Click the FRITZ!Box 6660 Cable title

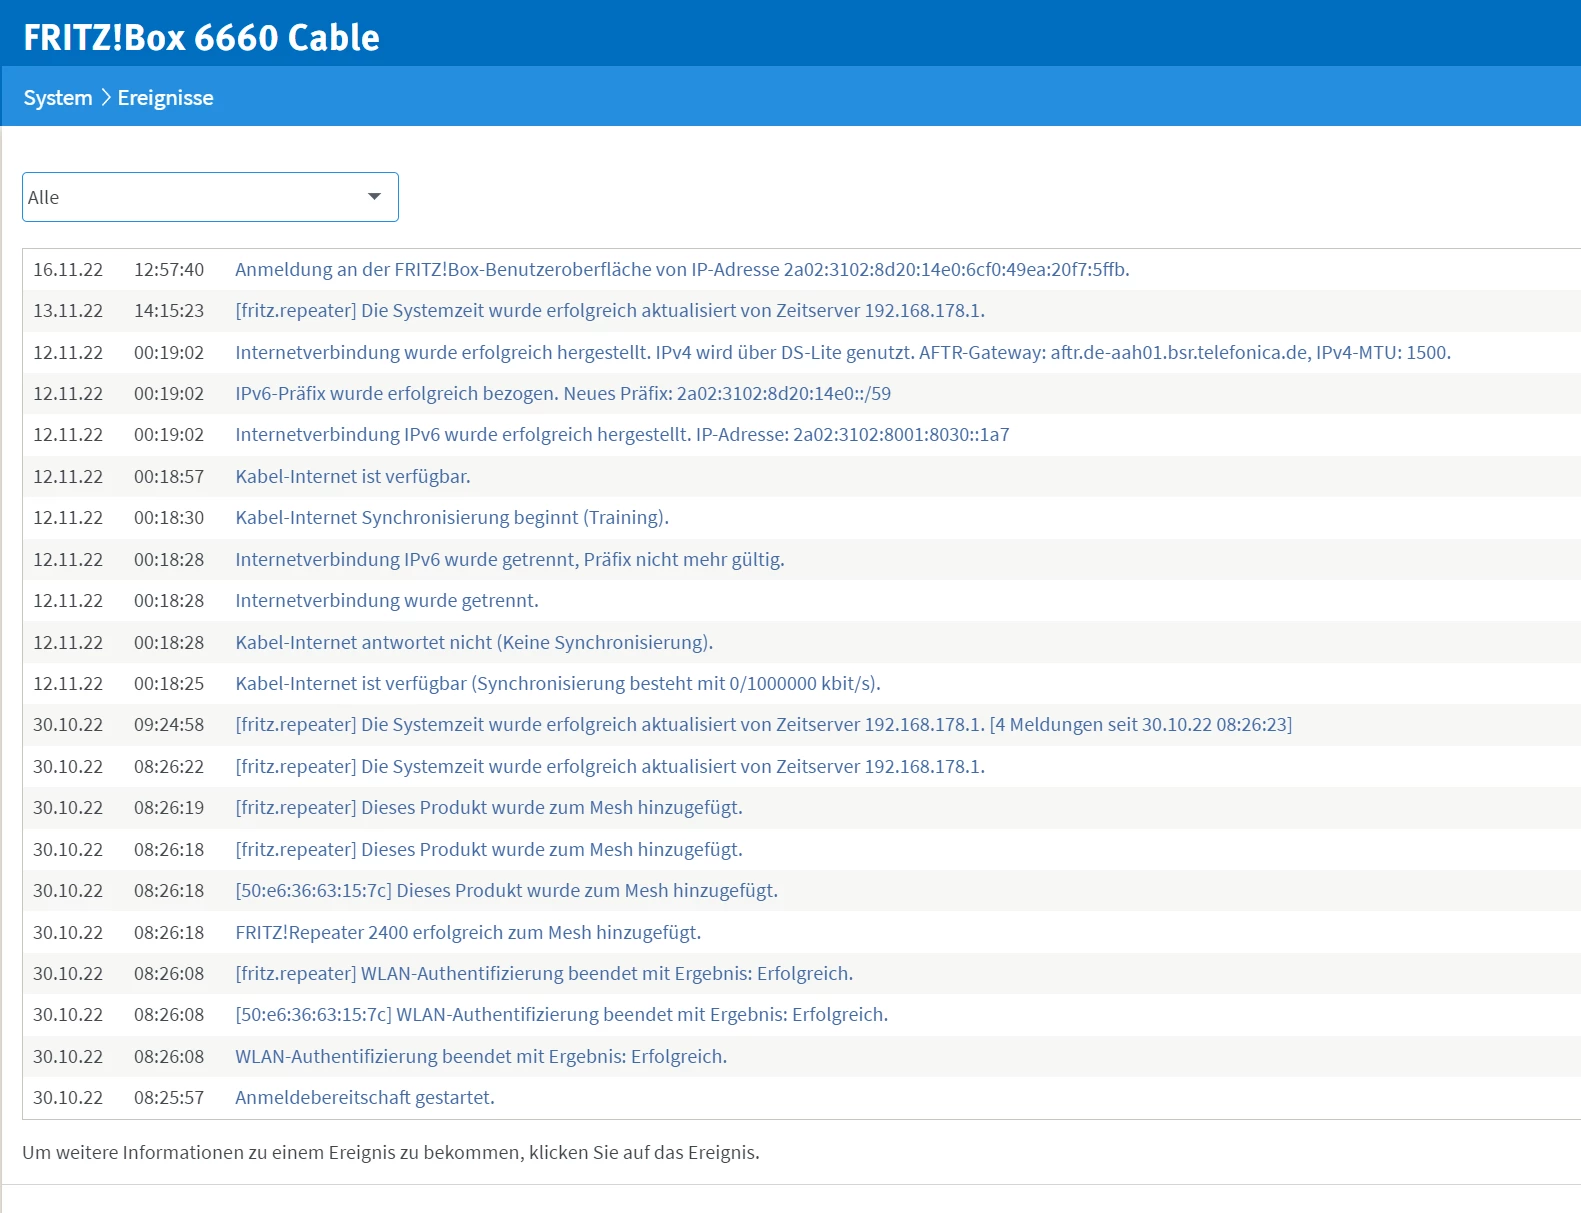point(201,37)
